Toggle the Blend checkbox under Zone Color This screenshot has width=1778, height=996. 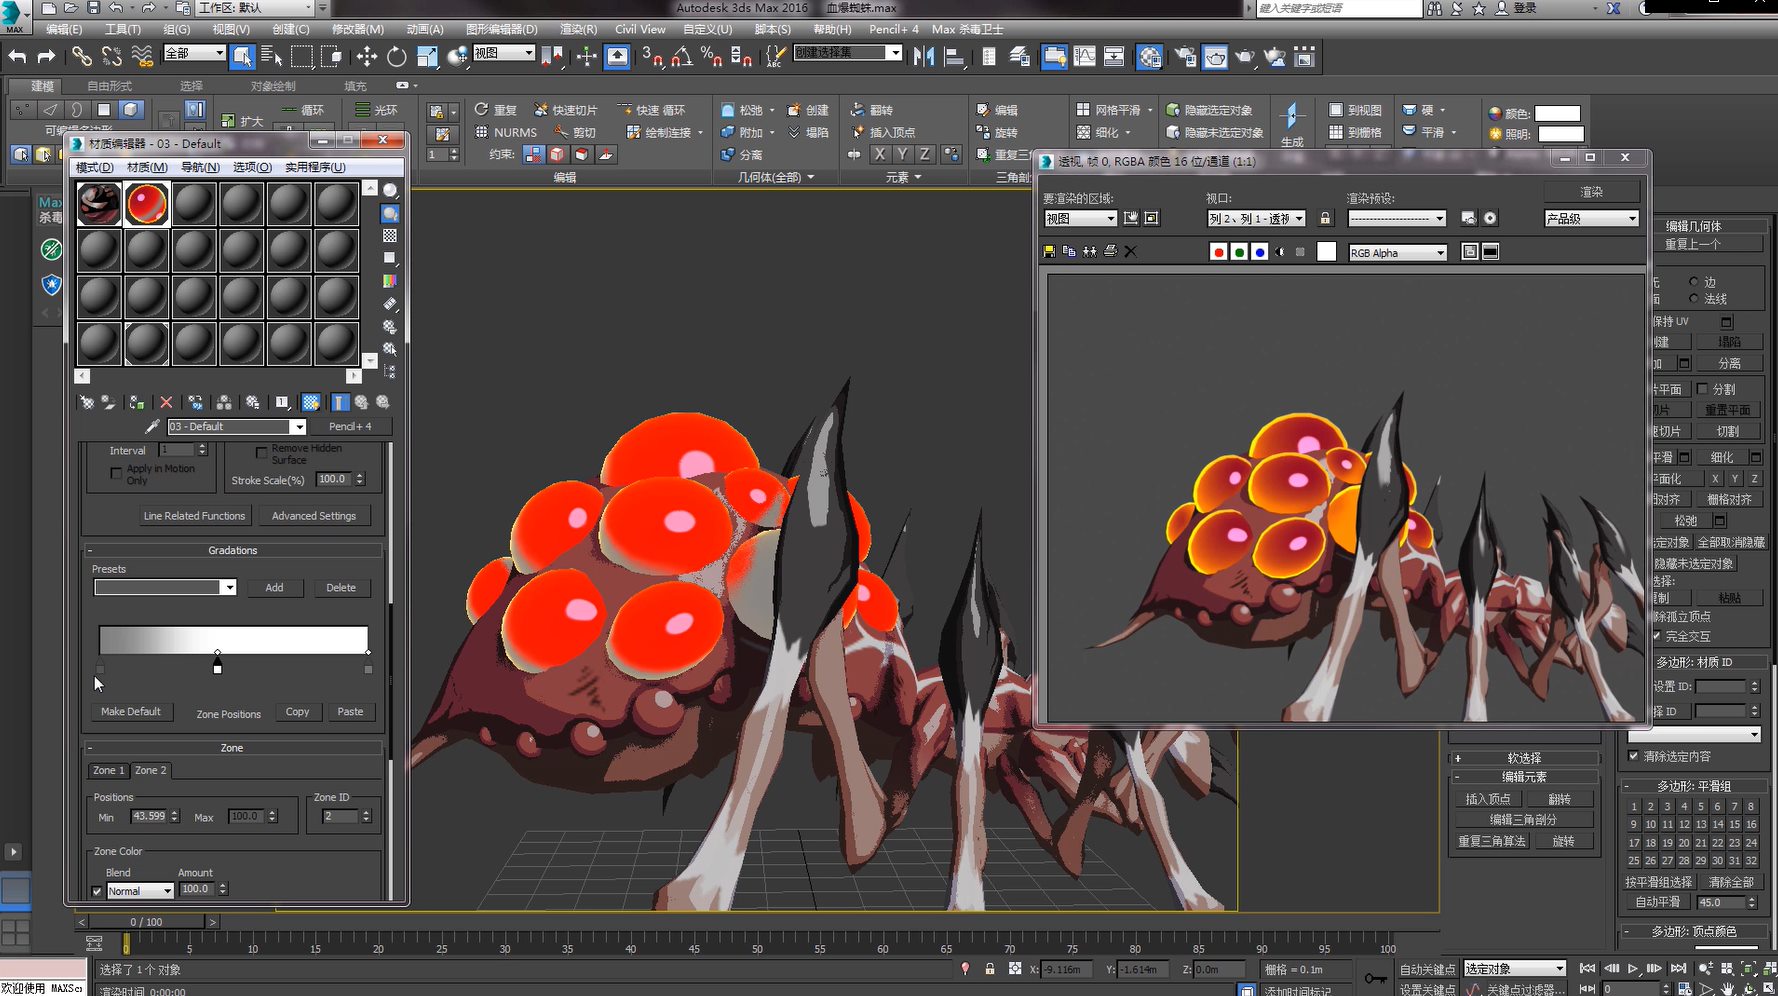click(x=97, y=891)
